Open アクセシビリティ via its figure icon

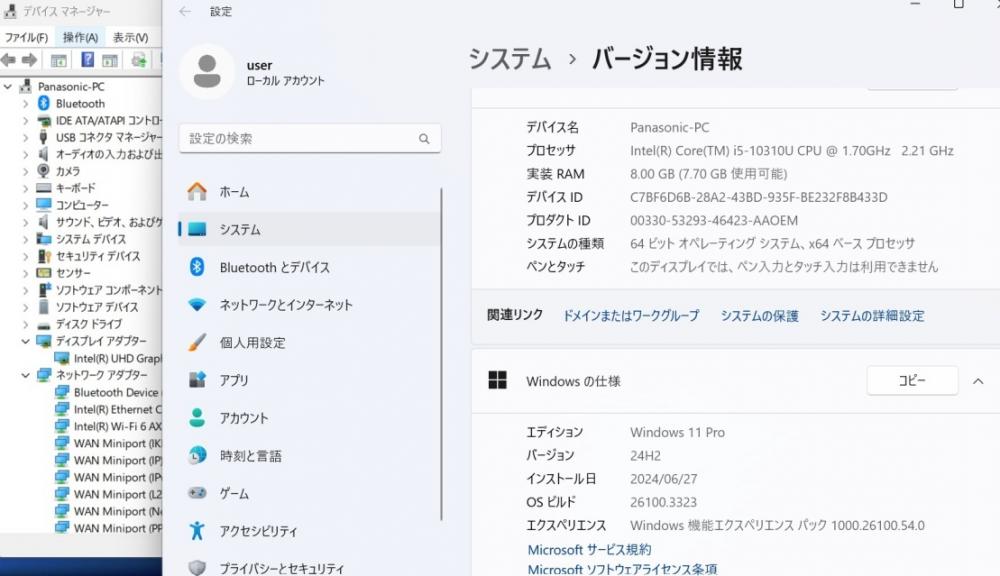click(x=197, y=531)
